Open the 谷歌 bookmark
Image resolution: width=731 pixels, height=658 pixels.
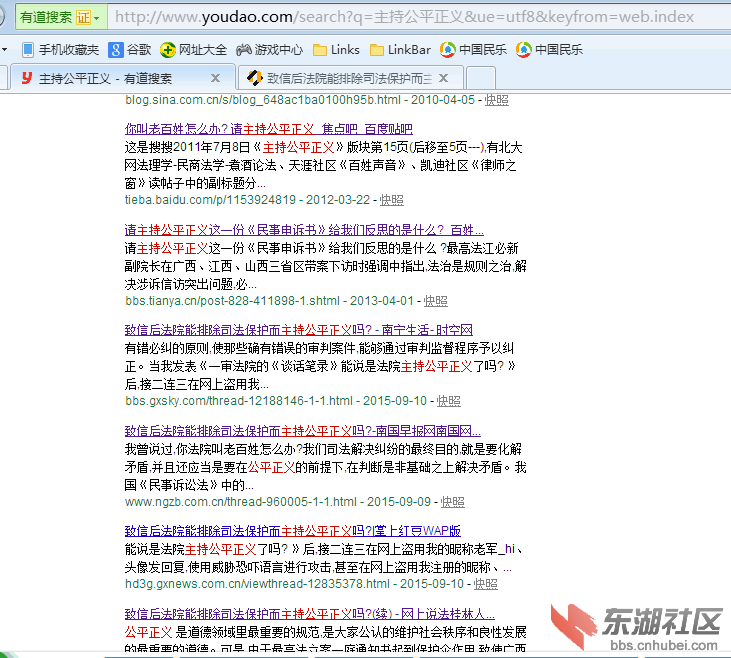pyautogui.click(x=130, y=49)
